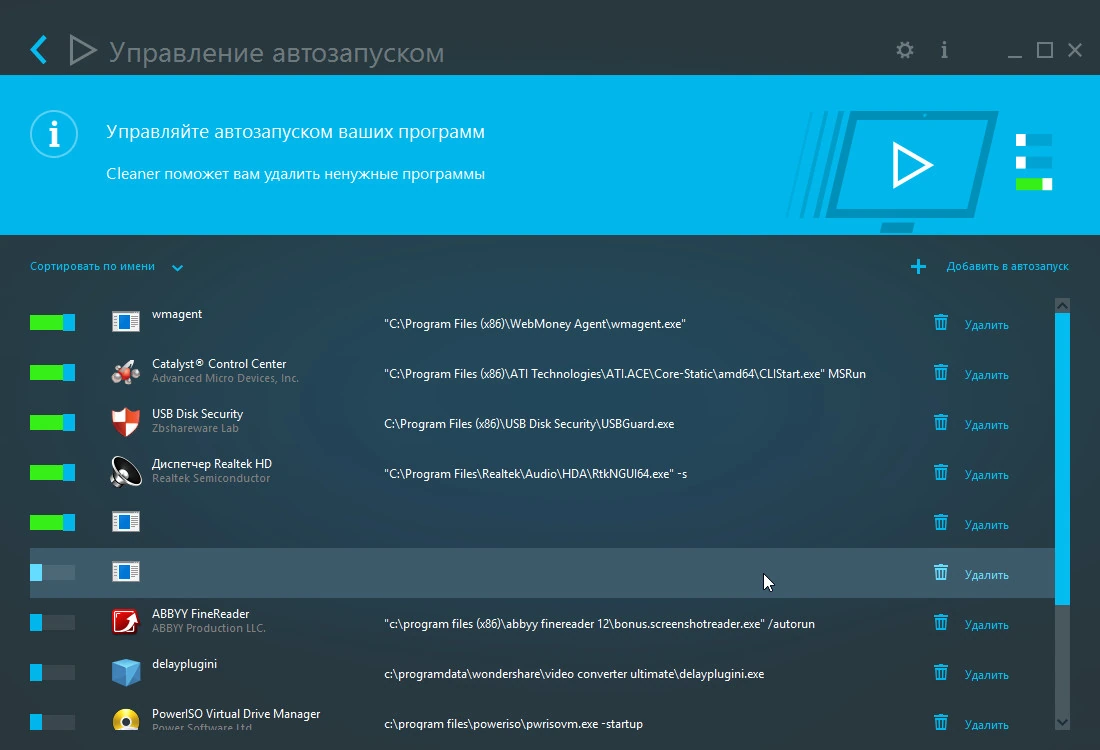Click the 'Realtek Semiconductor' publisher text
The width and height of the screenshot is (1100, 750).
210,478
